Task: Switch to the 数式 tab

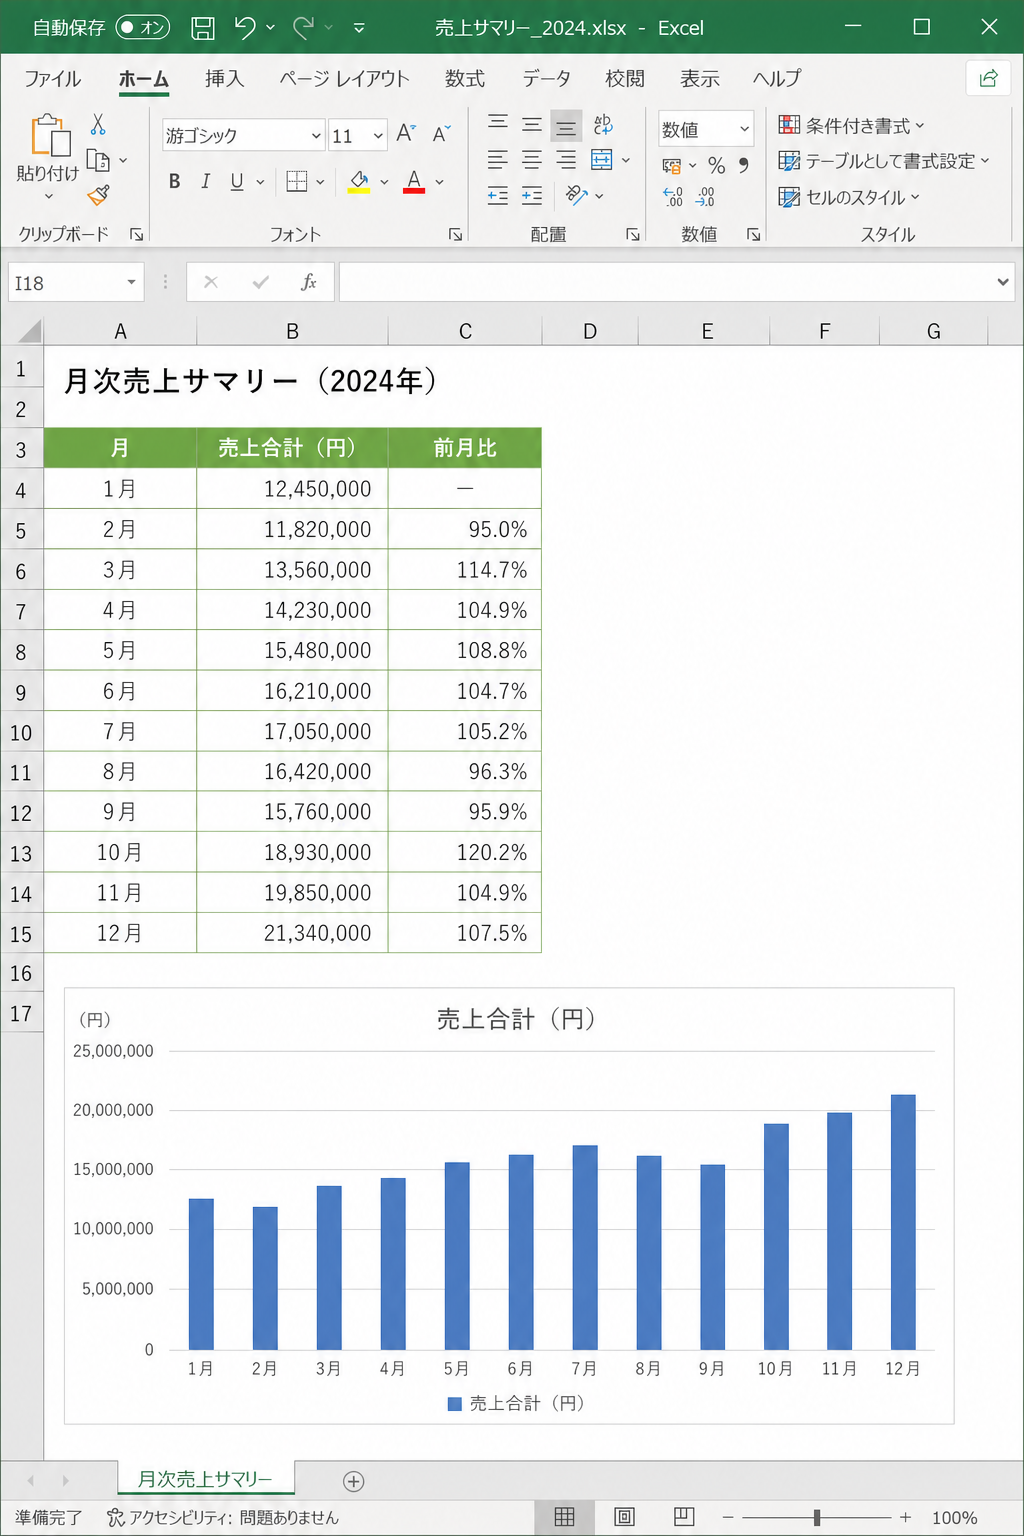Action: (x=465, y=79)
